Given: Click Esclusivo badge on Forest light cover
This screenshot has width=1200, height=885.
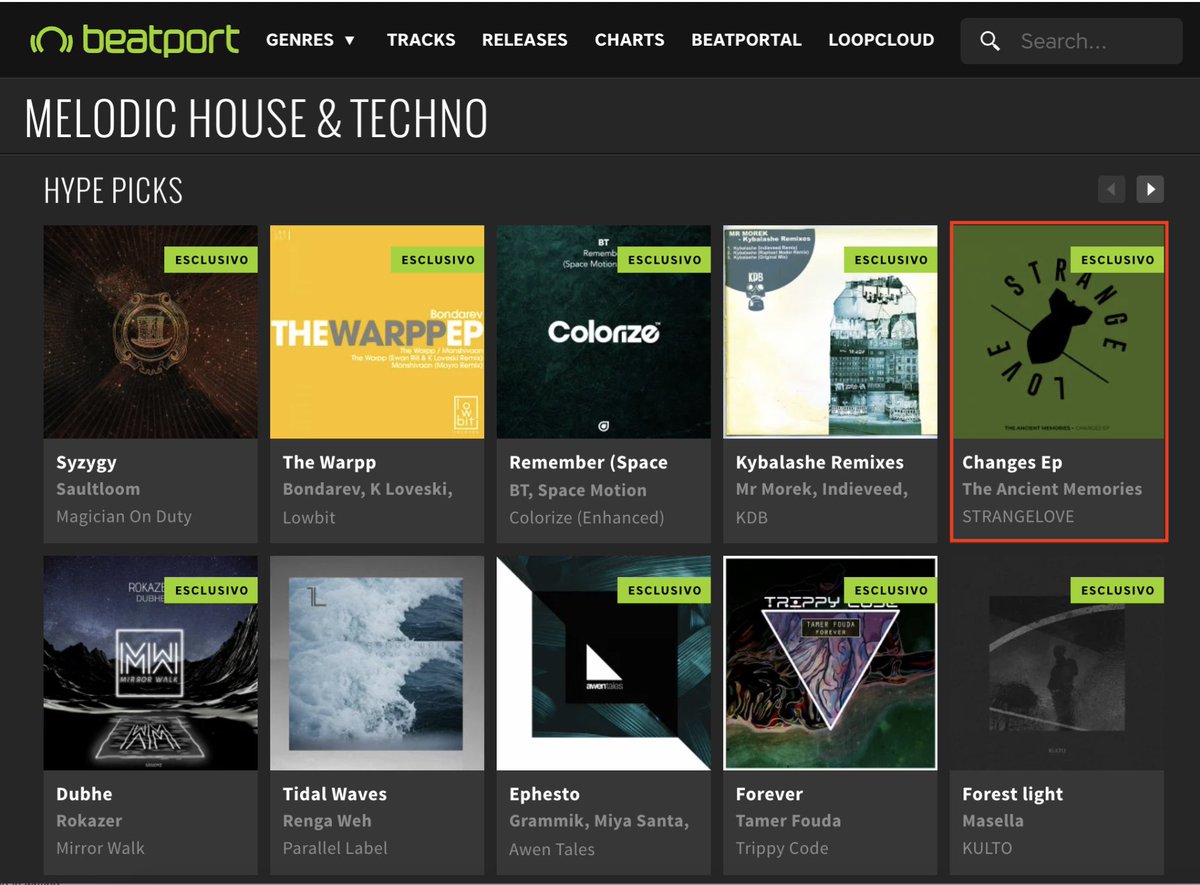Looking at the screenshot, I should point(1117,590).
